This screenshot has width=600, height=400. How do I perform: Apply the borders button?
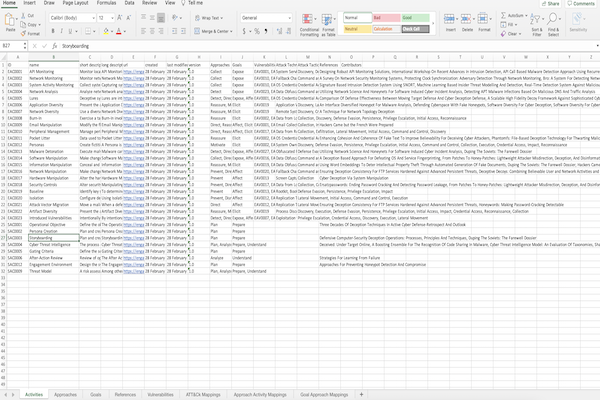click(88, 31)
